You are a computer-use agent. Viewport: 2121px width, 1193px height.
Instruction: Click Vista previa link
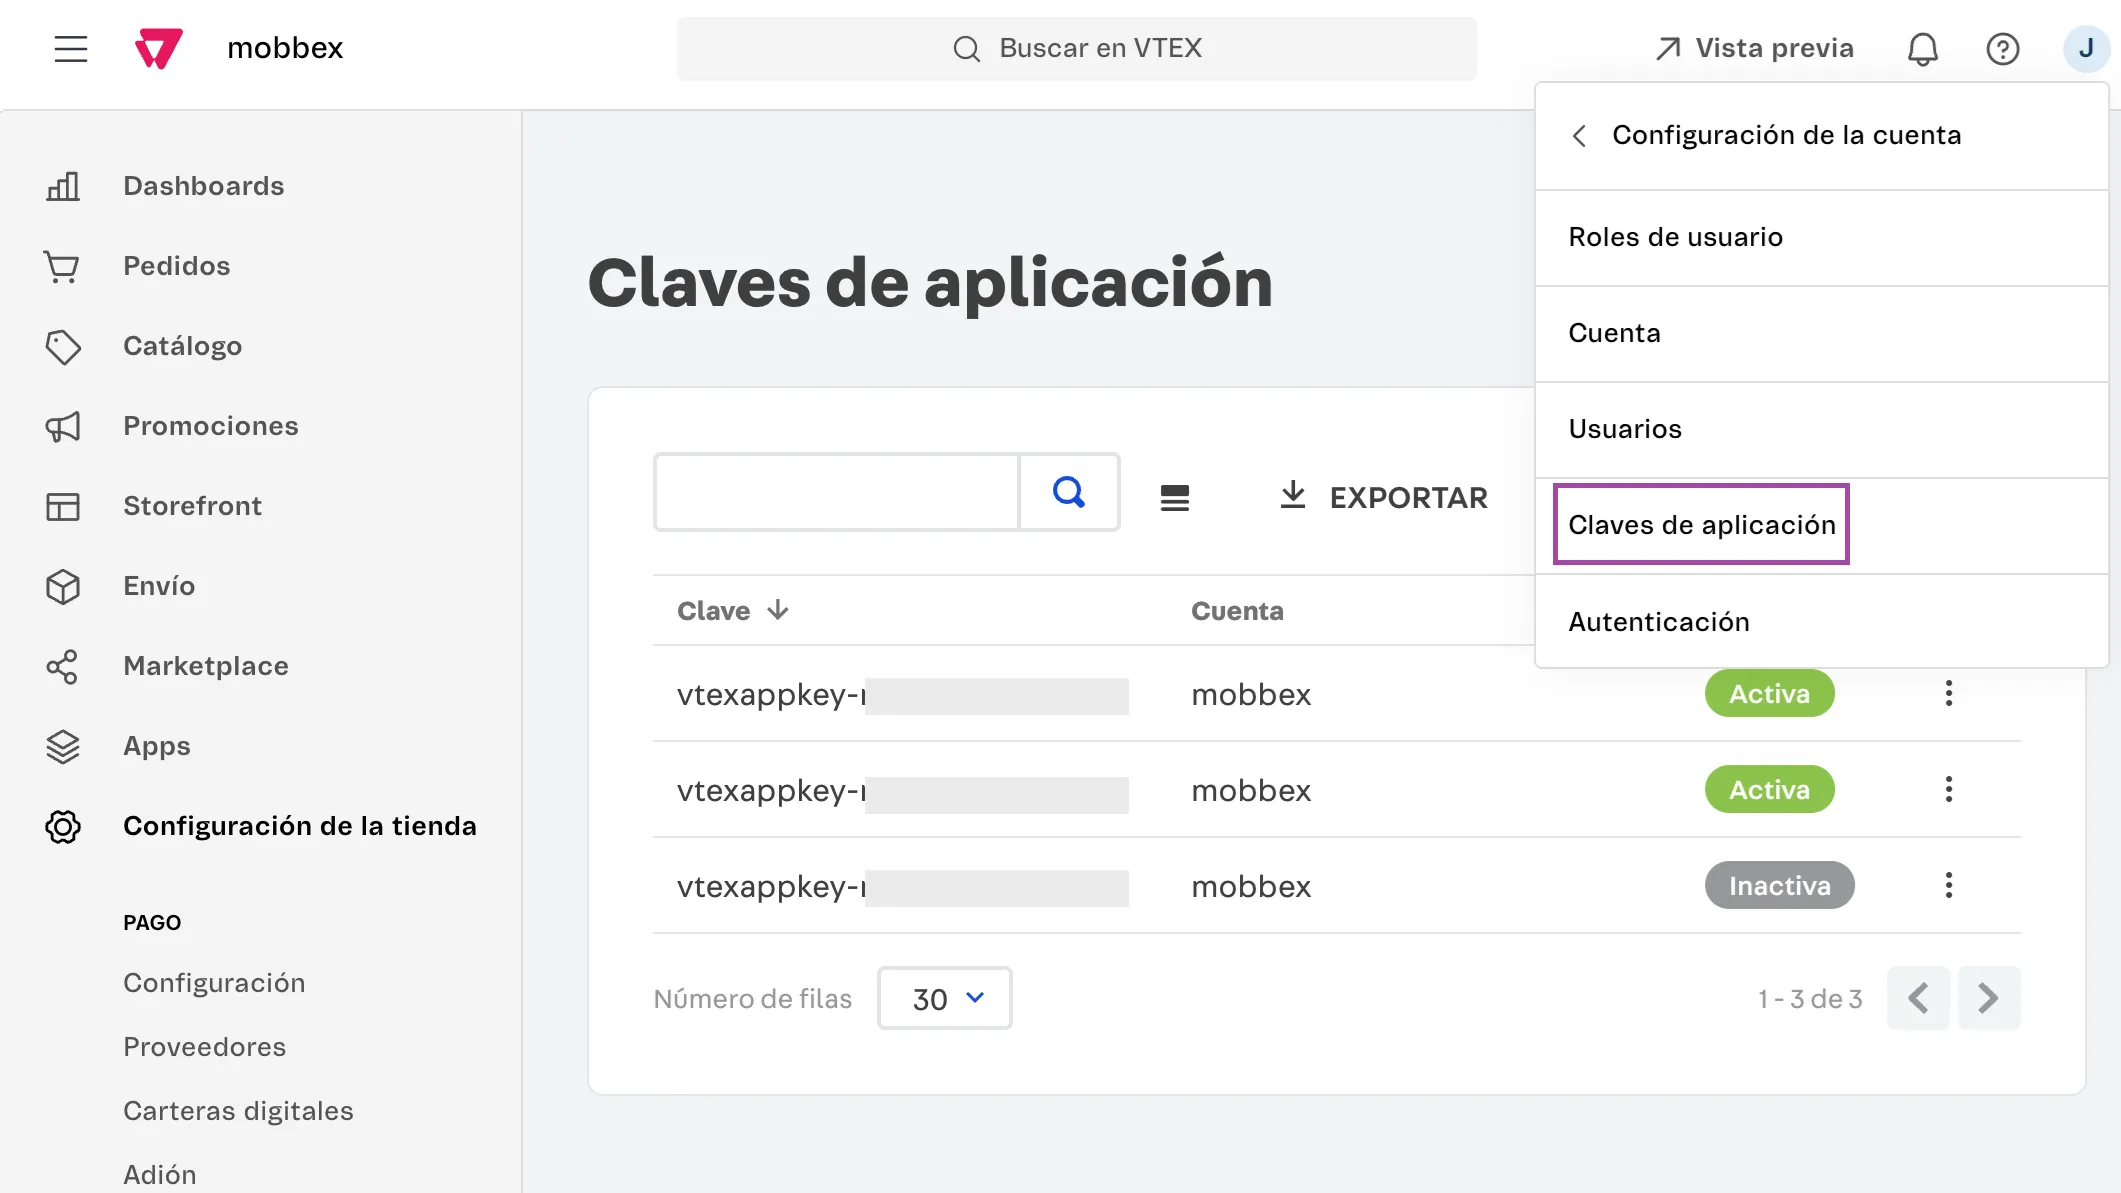click(x=1754, y=48)
